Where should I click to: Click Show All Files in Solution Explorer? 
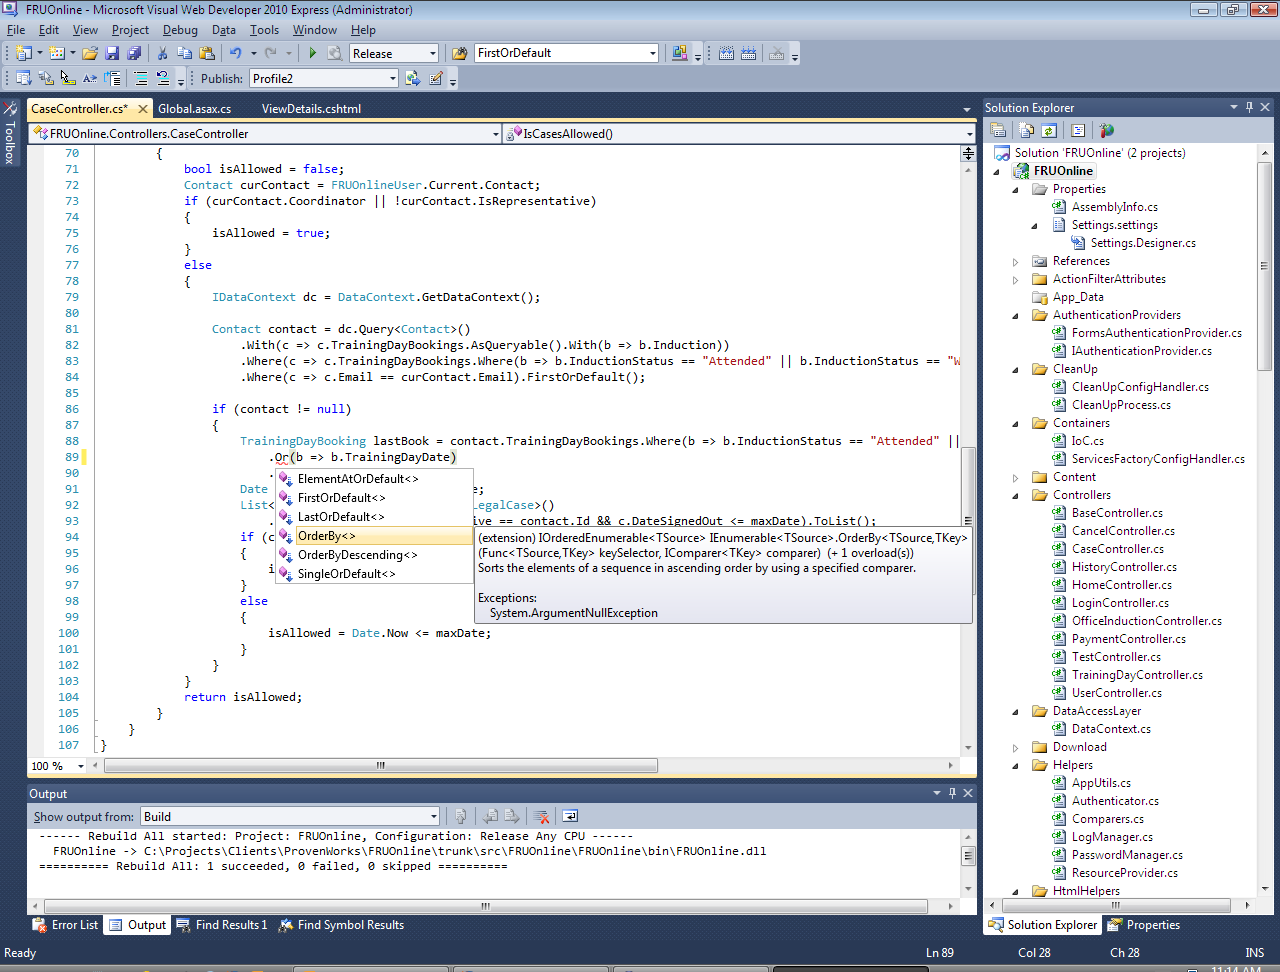pyautogui.click(x=1026, y=130)
